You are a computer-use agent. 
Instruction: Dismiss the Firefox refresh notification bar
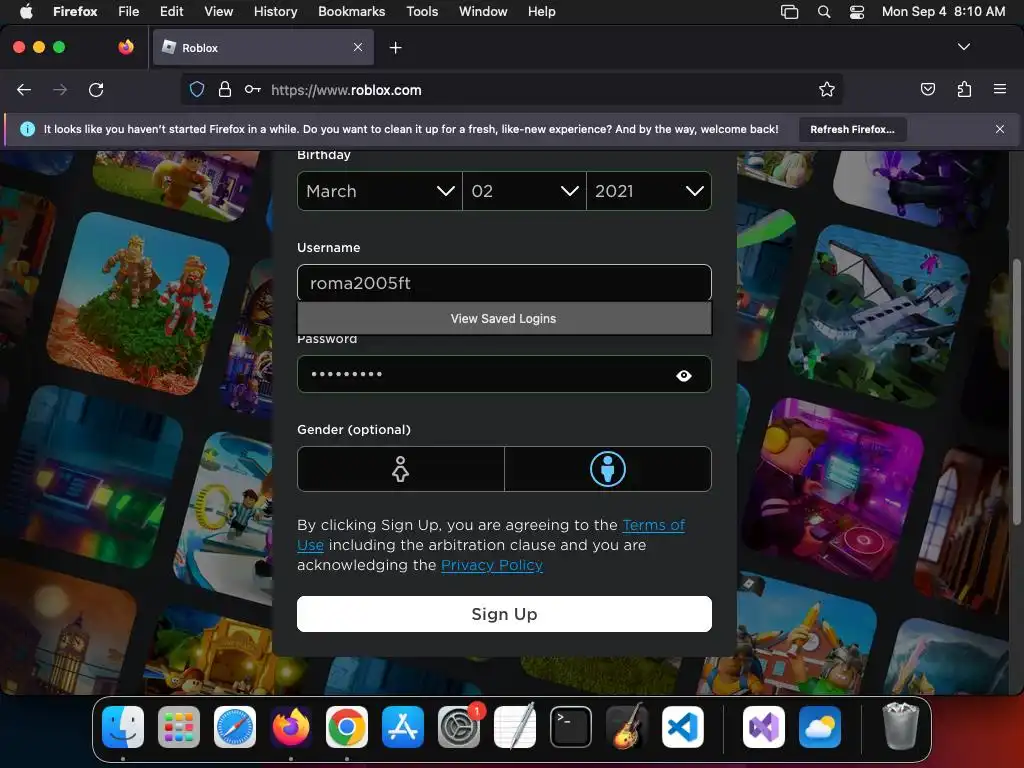[x=999, y=129]
